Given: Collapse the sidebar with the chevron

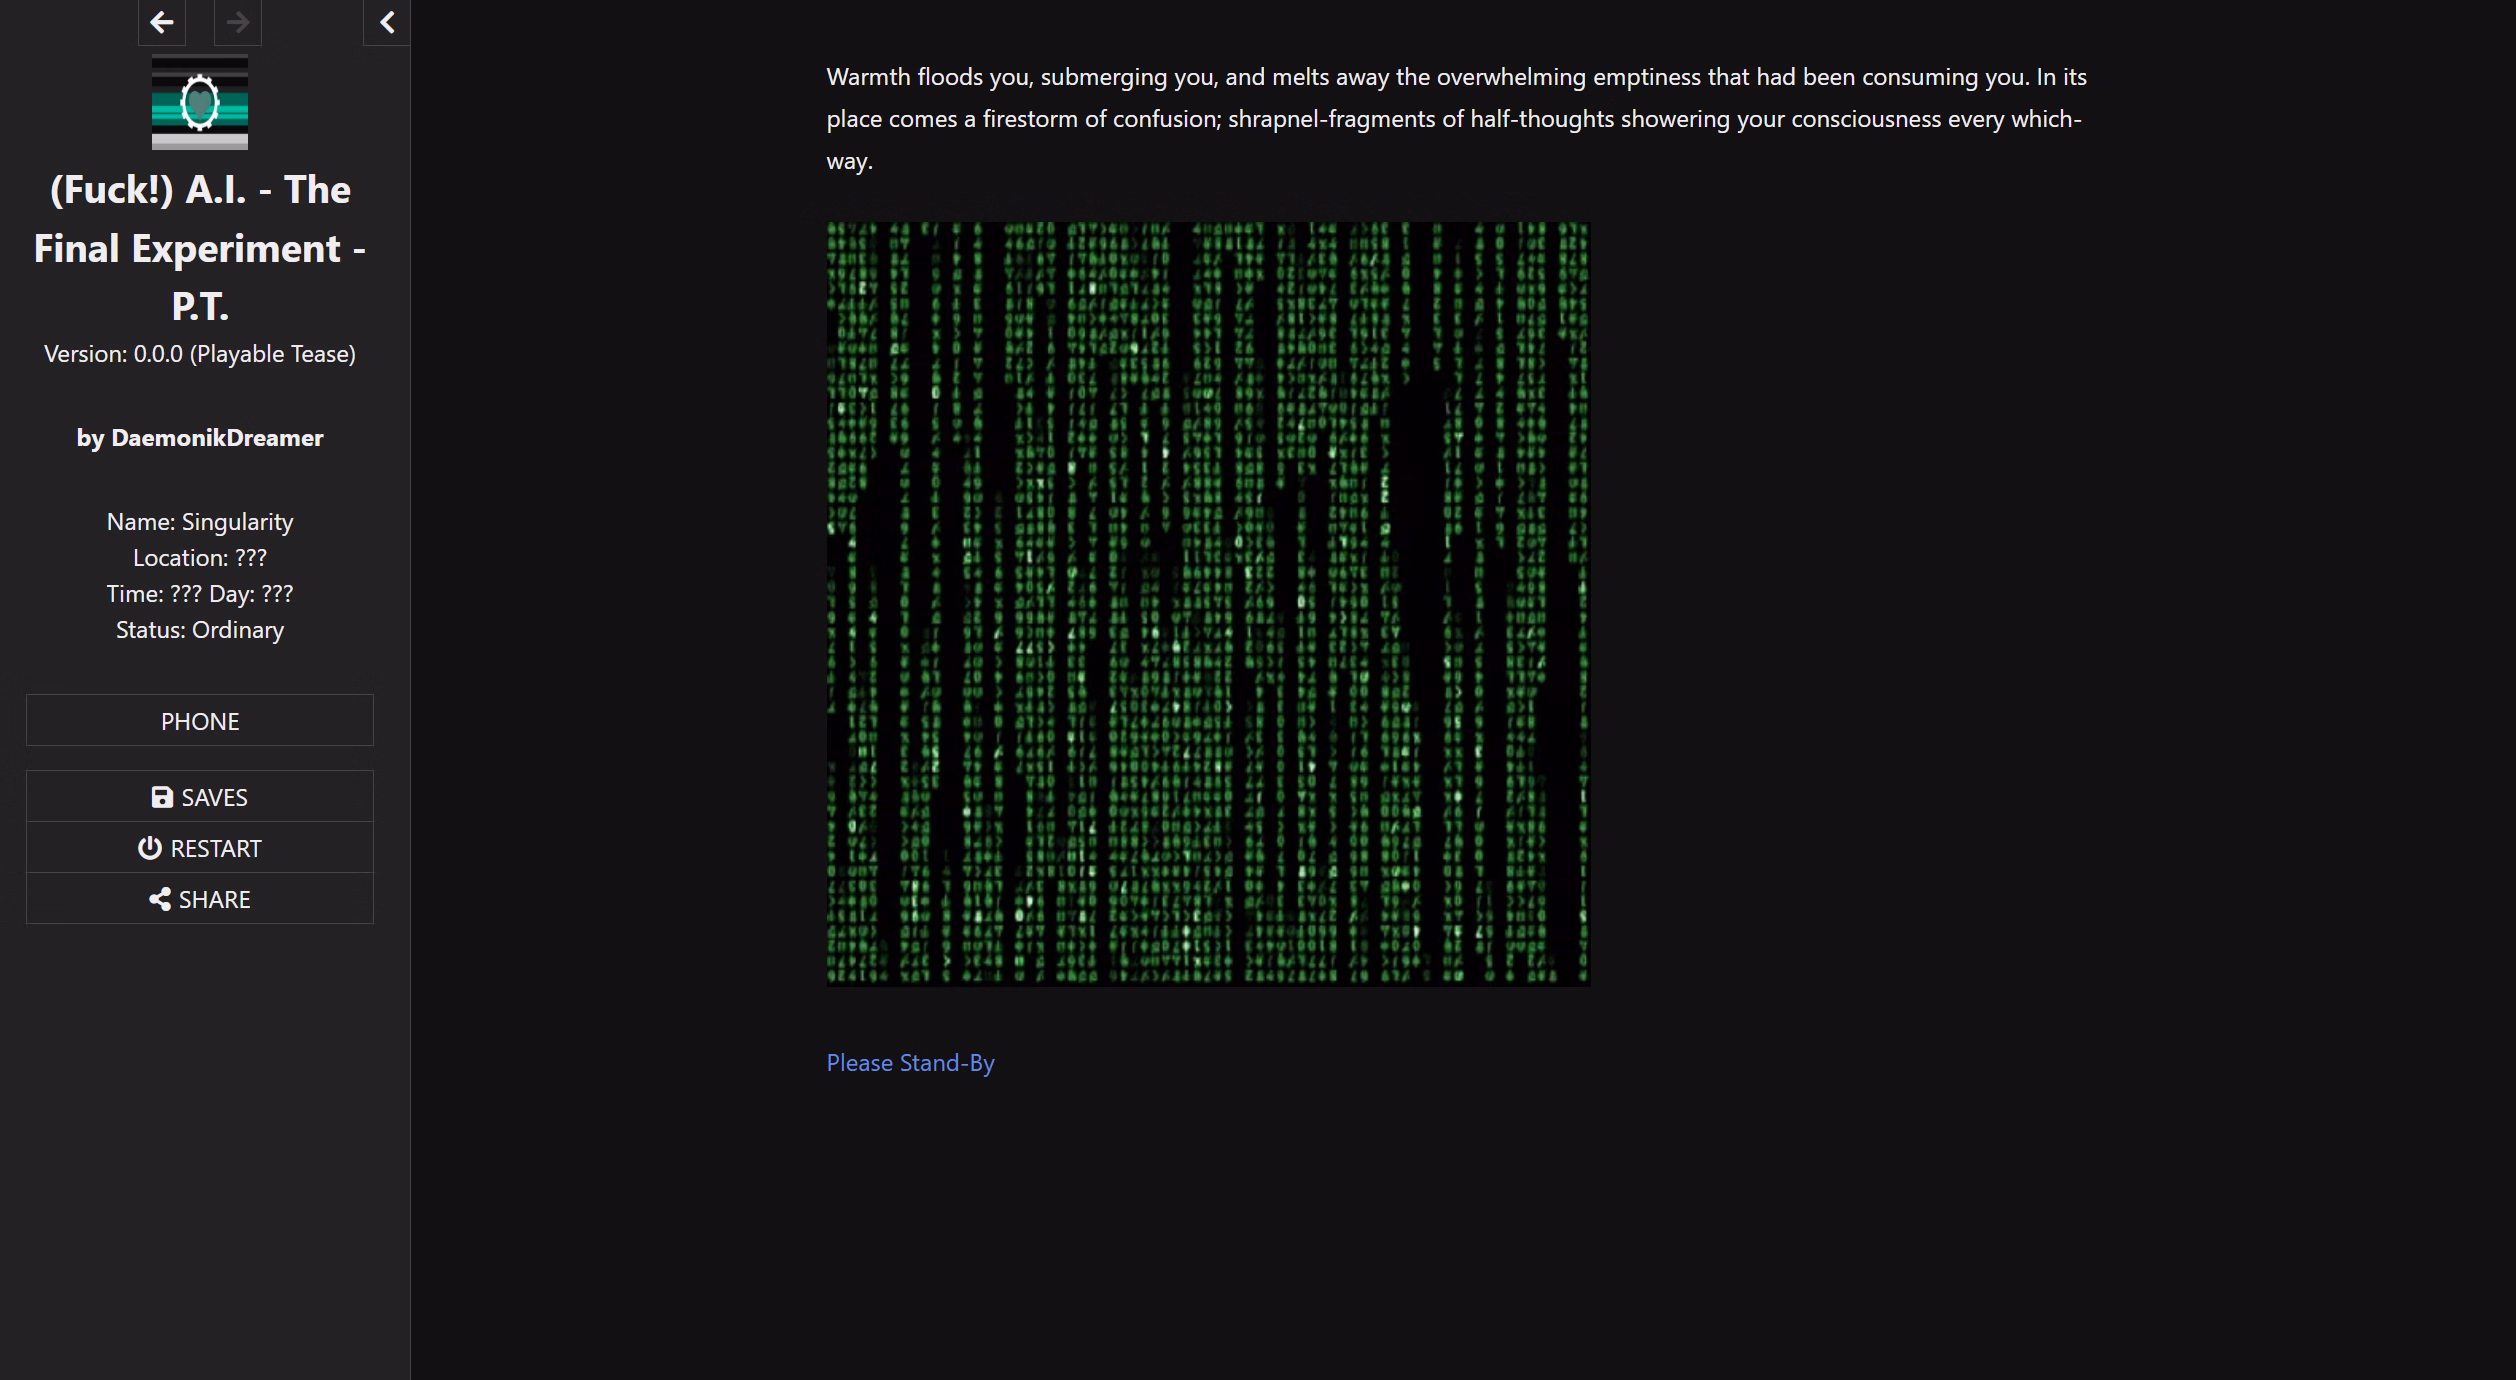Looking at the screenshot, I should coord(387,22).
